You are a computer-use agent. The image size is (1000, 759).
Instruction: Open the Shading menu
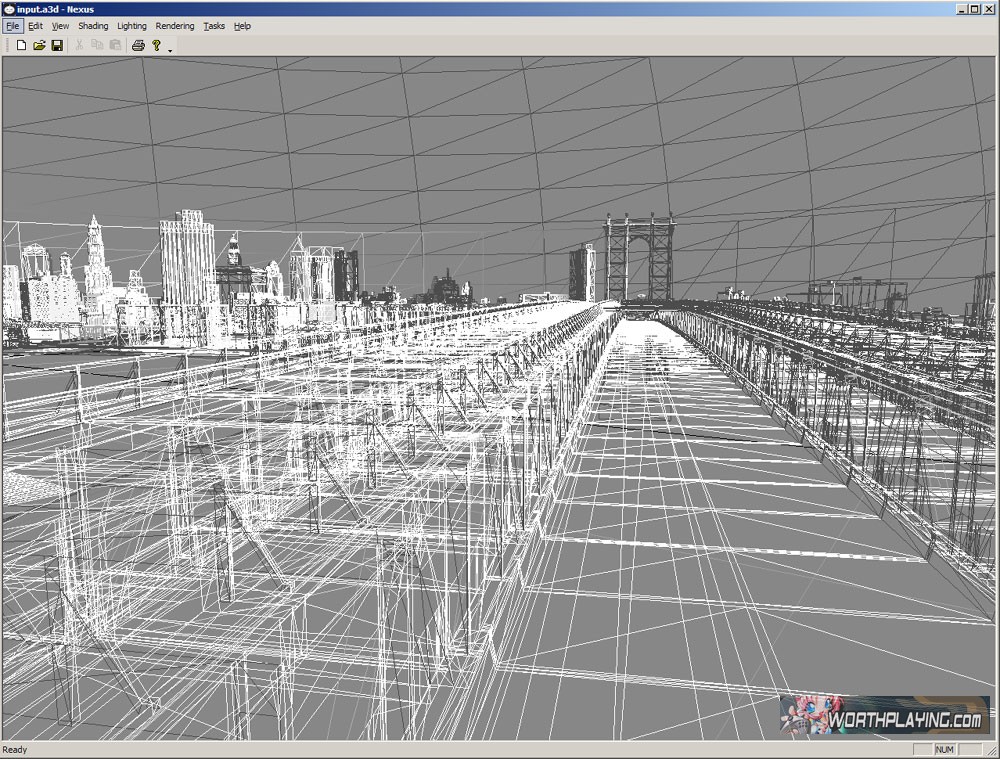[93, 26]
